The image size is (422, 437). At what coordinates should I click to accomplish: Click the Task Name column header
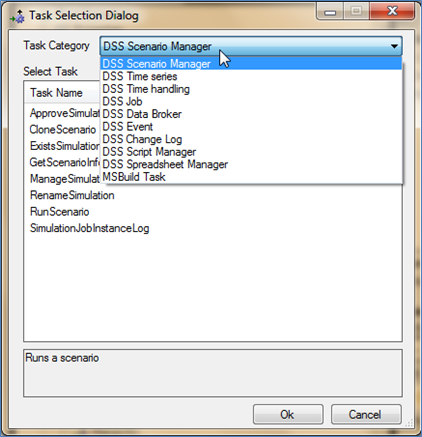coord(56,93)
